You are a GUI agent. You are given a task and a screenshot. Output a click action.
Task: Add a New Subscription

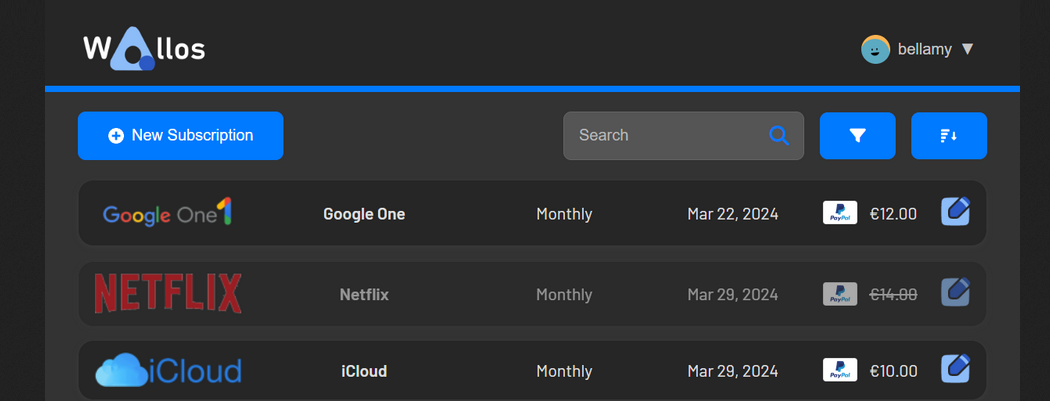pyautogui.click(x=181, y=136)
